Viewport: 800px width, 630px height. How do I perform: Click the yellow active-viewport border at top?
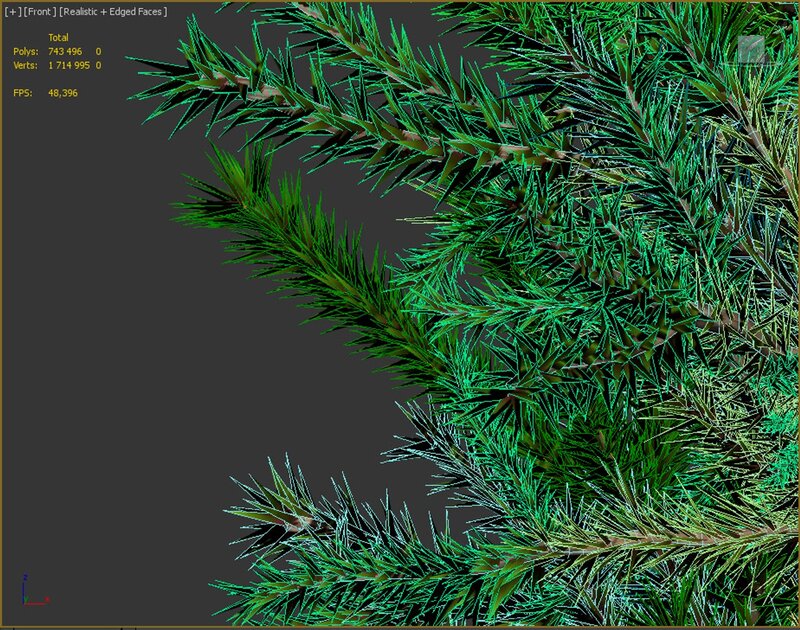[x=400, y=1]
